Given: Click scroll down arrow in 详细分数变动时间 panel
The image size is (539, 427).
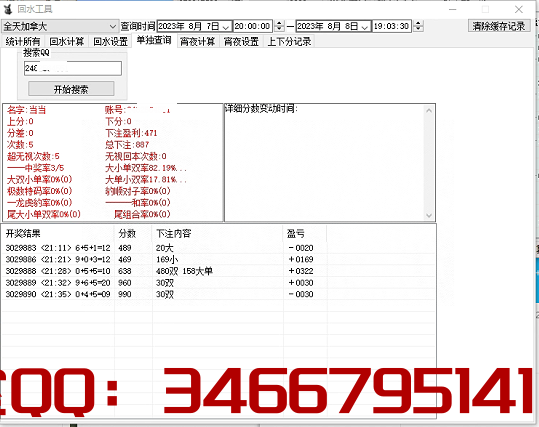Looking at the screenshot, I should (429, 215).
